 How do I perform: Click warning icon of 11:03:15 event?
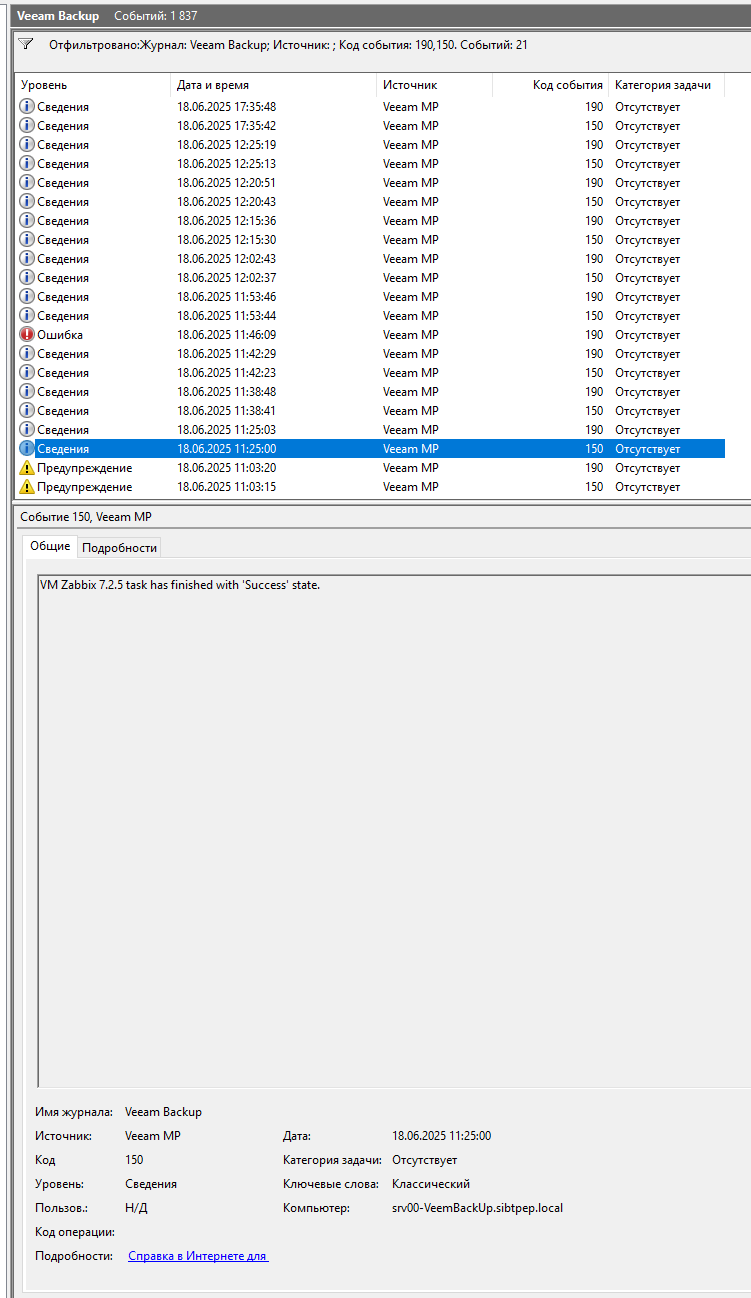[27, 487]
